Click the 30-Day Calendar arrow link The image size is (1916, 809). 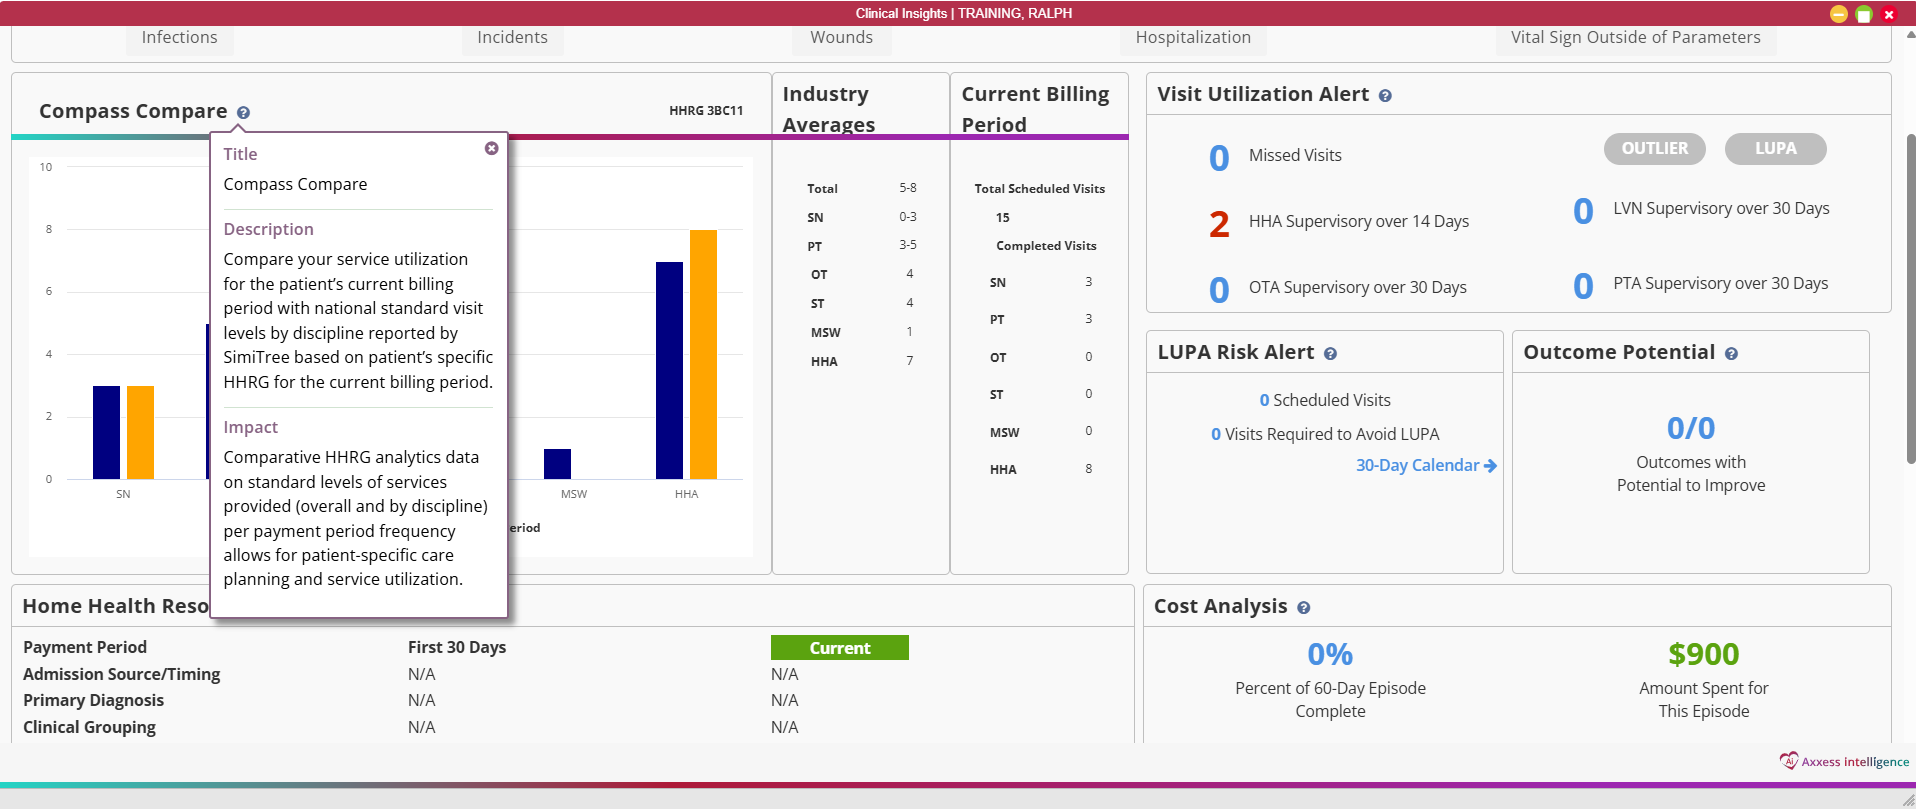tap(1425, 465)
